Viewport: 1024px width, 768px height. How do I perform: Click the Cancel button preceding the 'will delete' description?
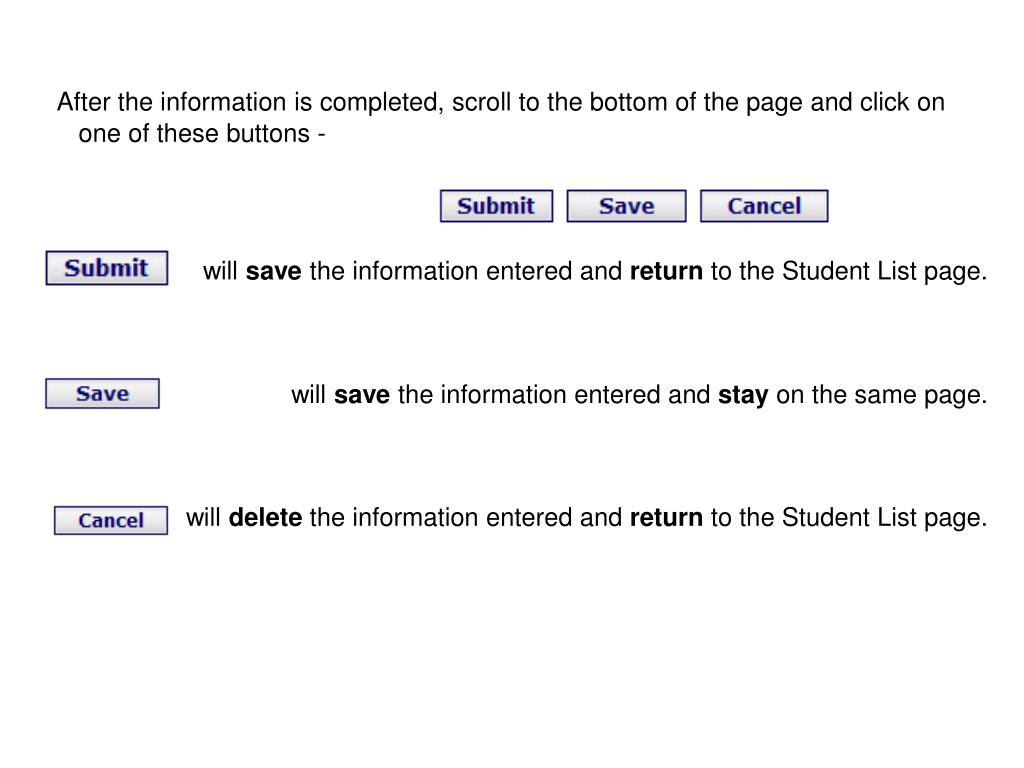tap(111, 520)
